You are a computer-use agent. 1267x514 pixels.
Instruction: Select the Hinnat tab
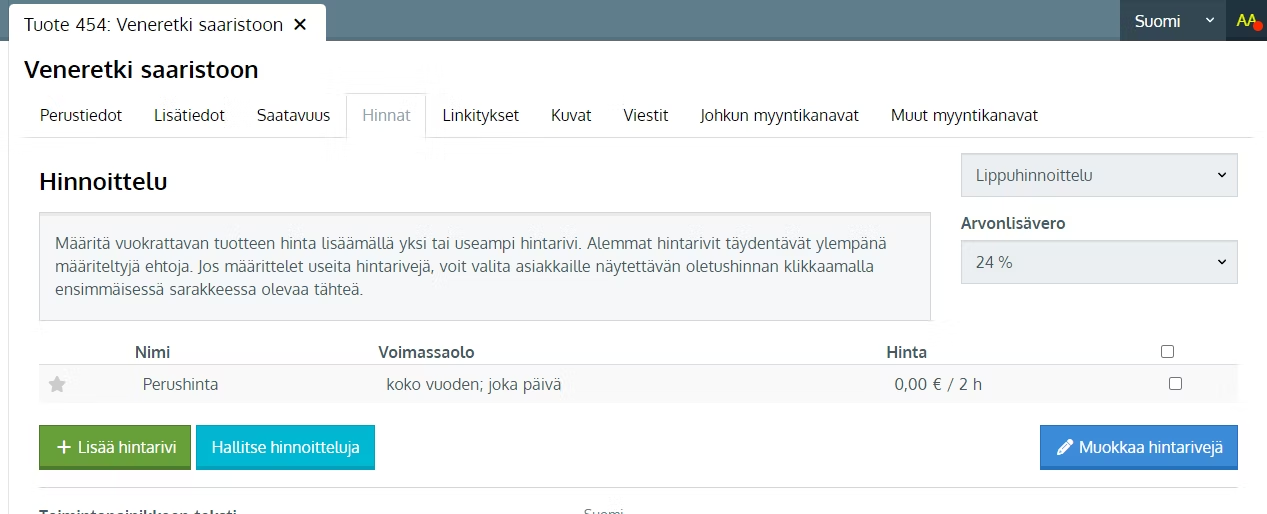386,115
